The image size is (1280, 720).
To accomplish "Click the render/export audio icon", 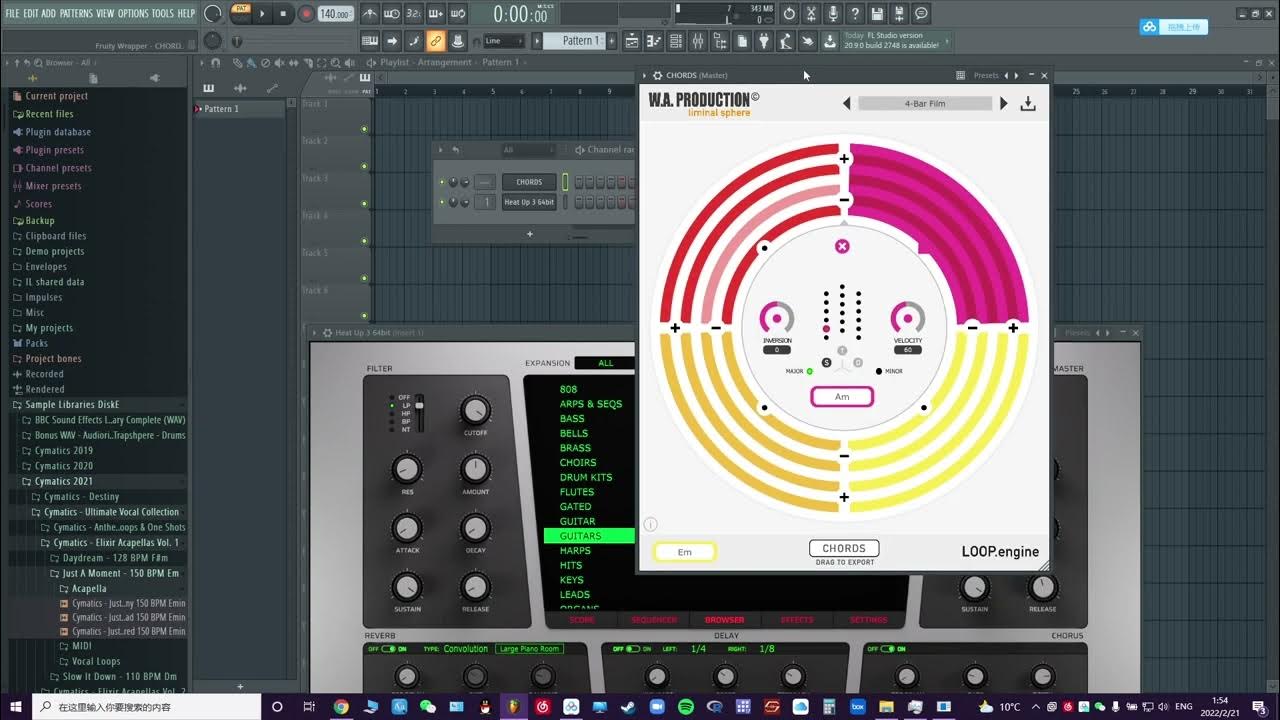I will coord(899,14).
